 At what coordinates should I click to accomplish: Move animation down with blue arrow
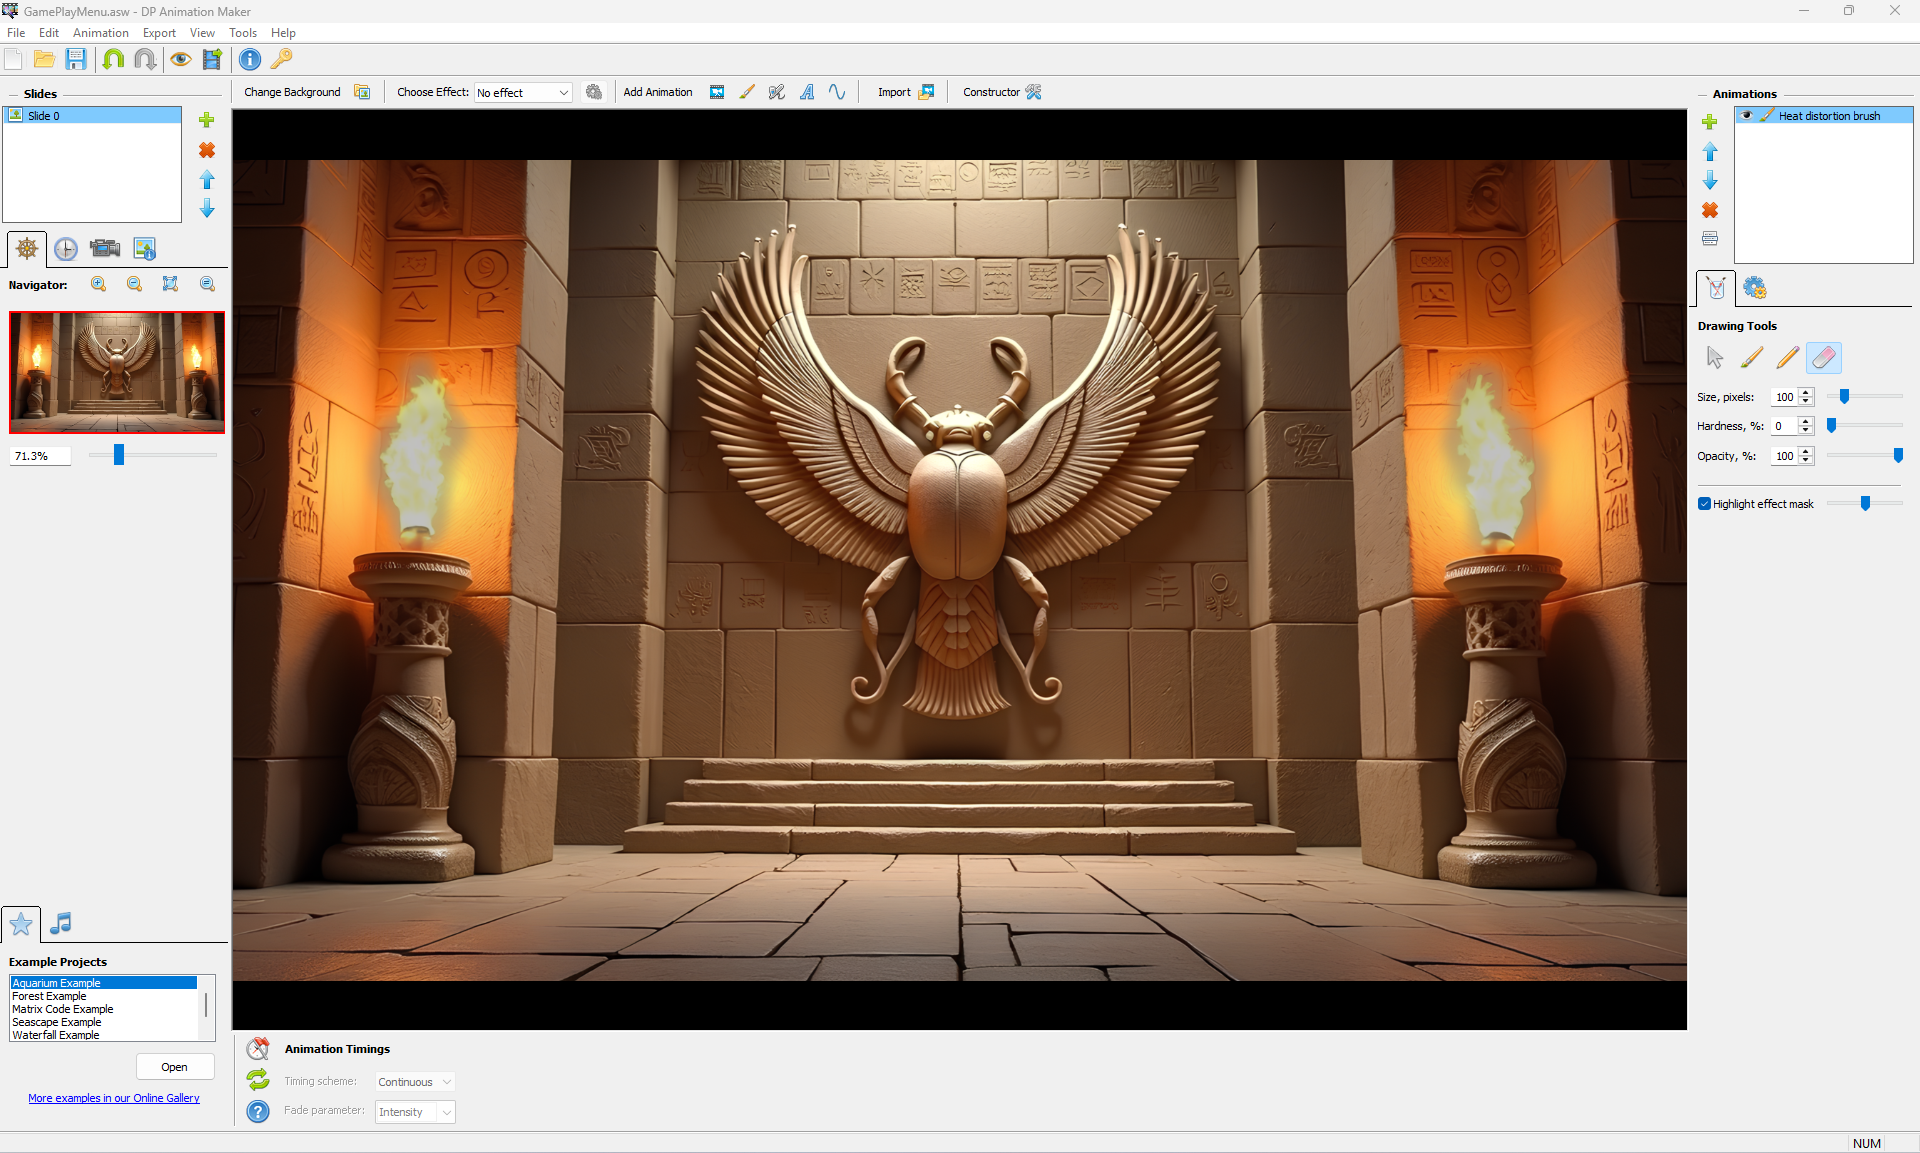pos(1710,181)
